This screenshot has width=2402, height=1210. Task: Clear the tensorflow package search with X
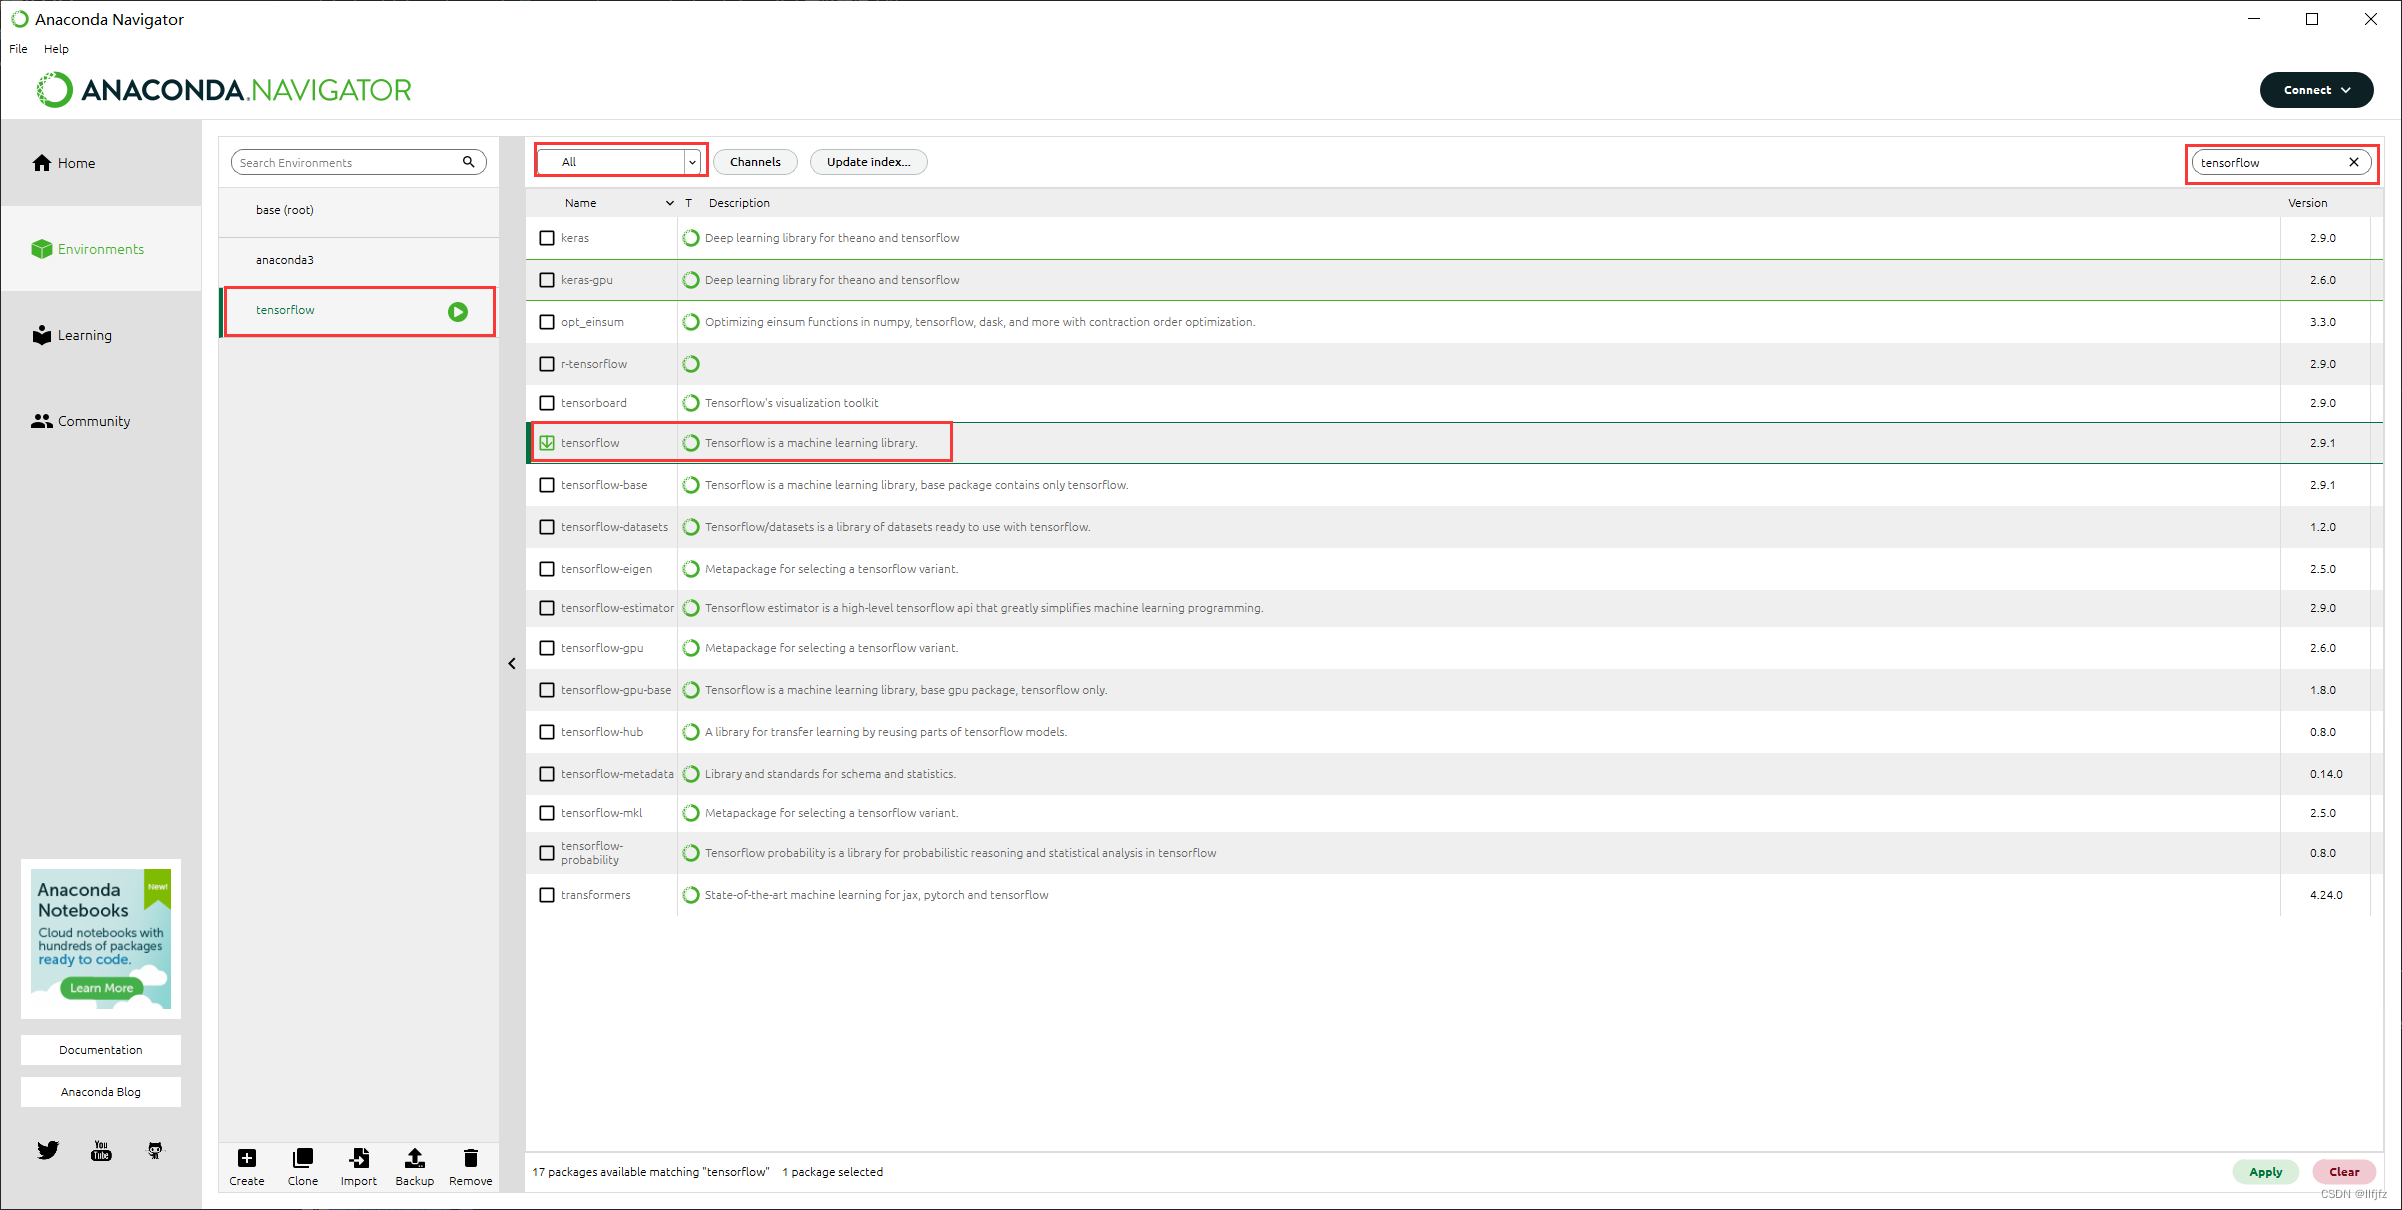(2354, 162)
